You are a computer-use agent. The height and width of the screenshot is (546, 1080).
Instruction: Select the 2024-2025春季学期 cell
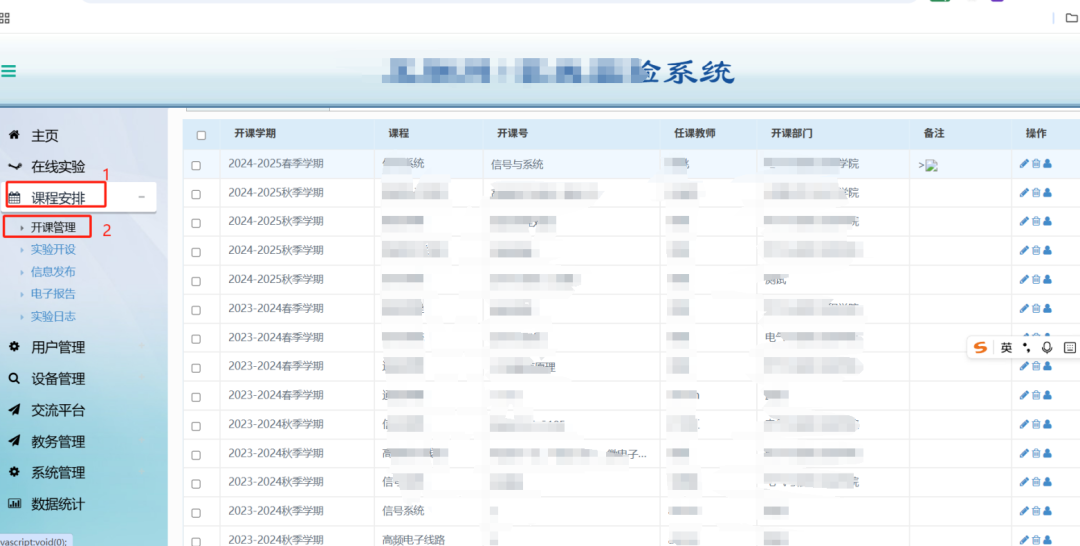276,164
